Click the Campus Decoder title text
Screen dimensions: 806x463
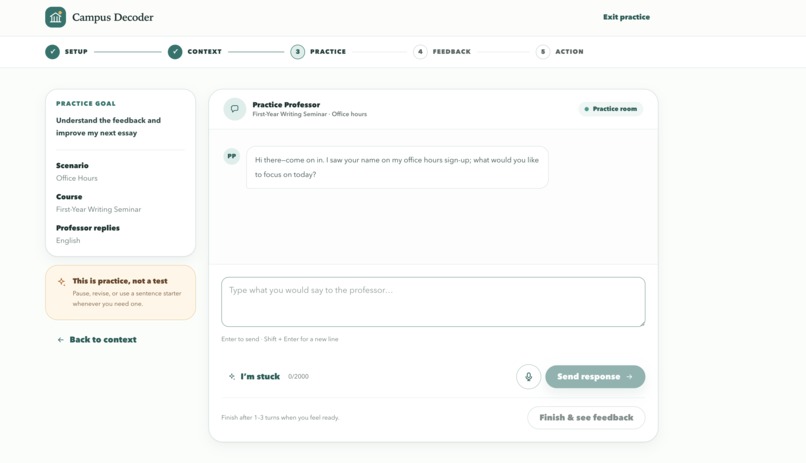pos(113,17)
